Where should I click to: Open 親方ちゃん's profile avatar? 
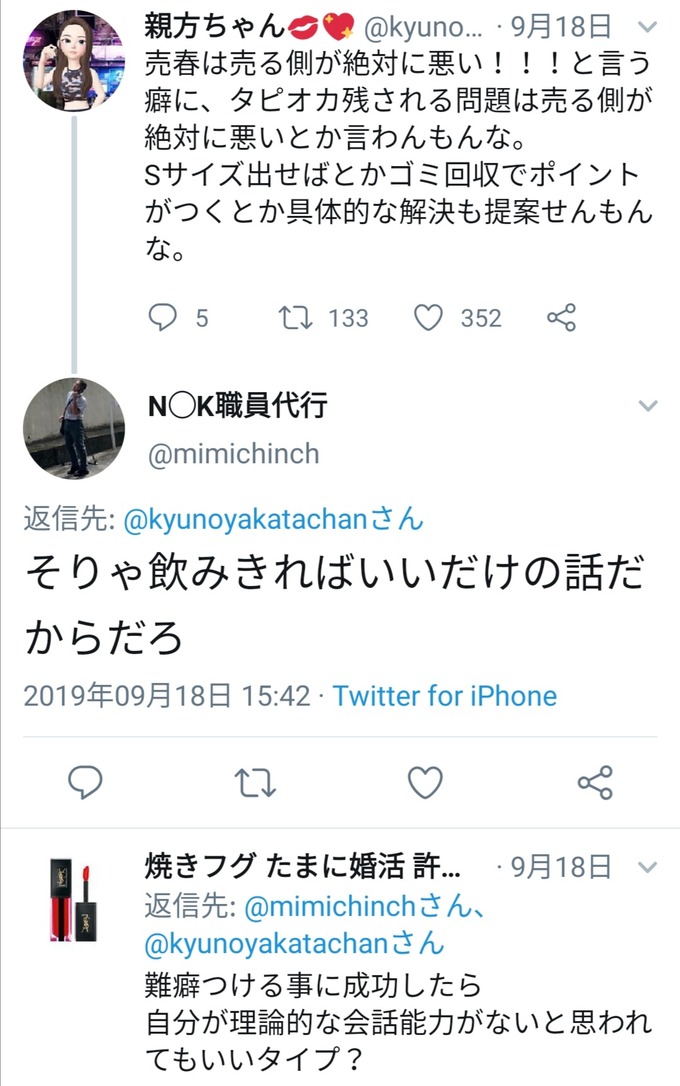point(74,60)
